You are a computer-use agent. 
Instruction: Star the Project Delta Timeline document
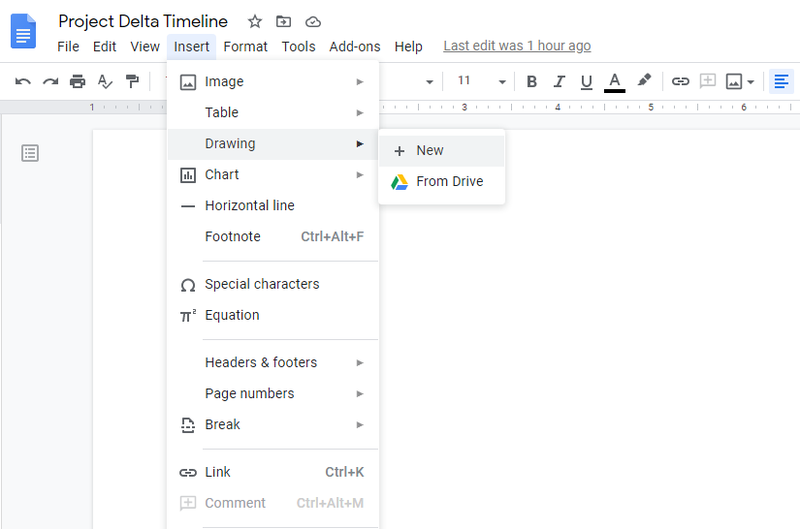pos(255,21)
